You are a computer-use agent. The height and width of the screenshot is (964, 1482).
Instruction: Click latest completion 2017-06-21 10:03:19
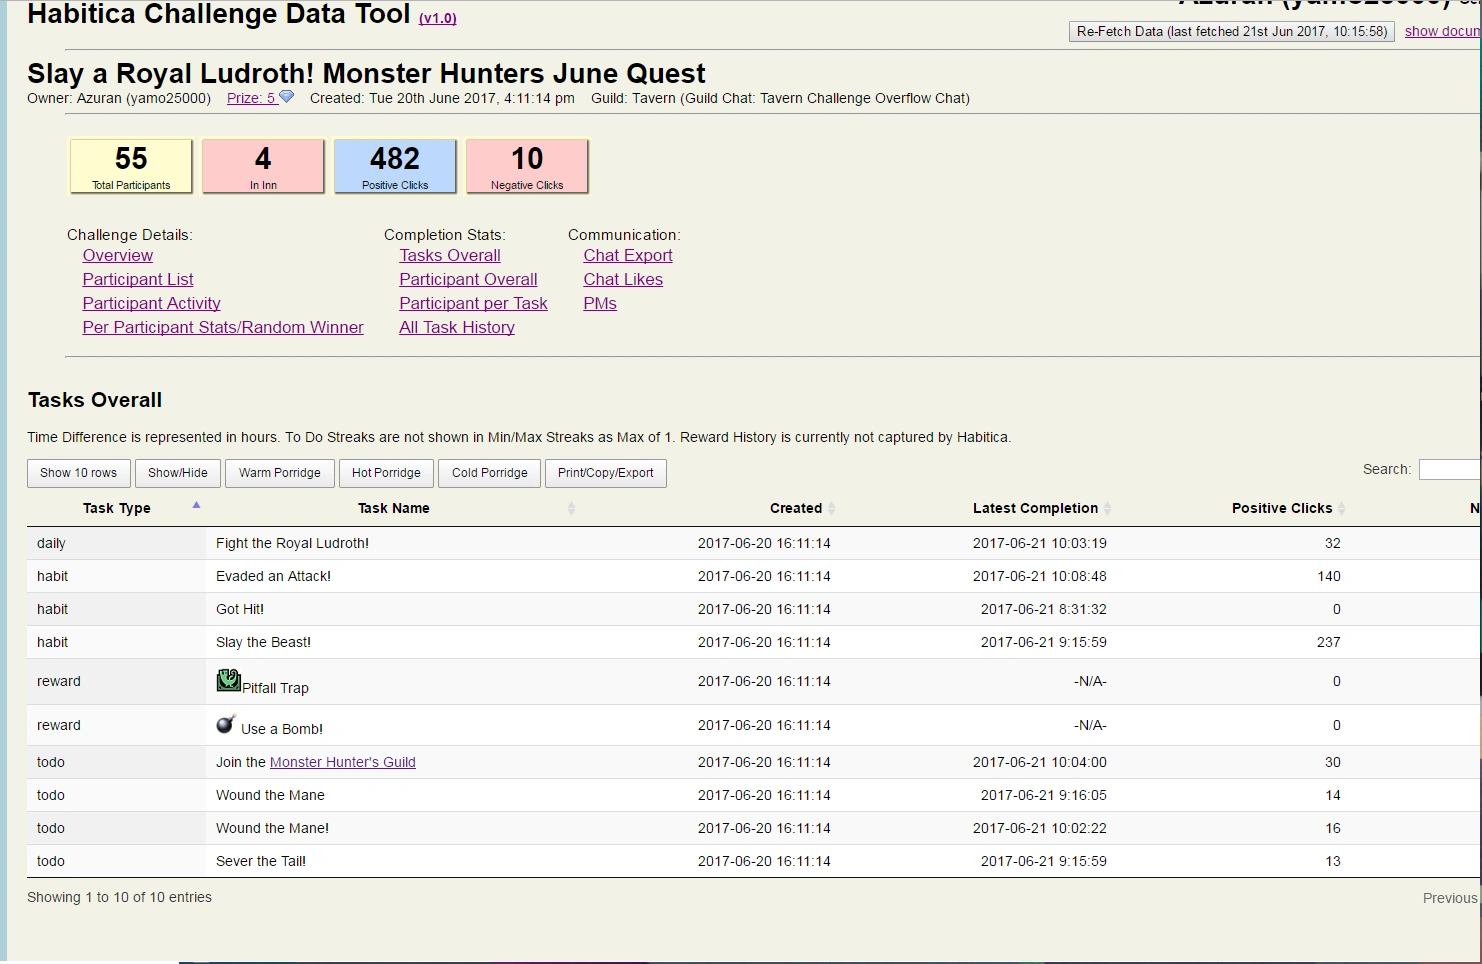click(1040, 543)
